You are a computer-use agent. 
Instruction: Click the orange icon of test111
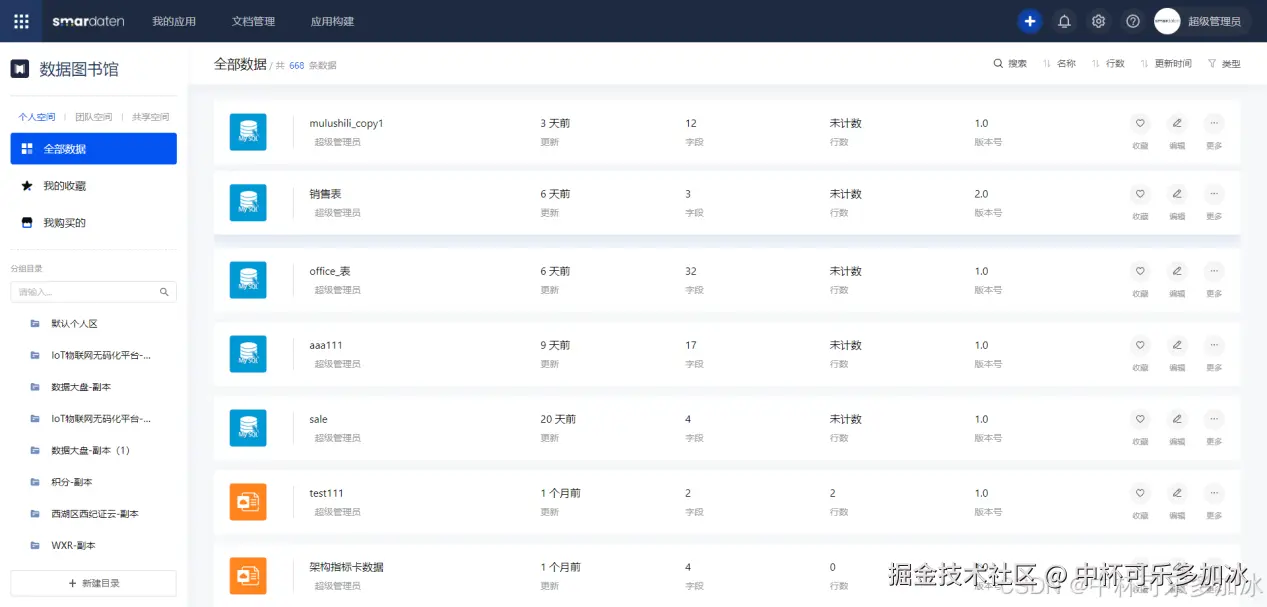[248, 502]
